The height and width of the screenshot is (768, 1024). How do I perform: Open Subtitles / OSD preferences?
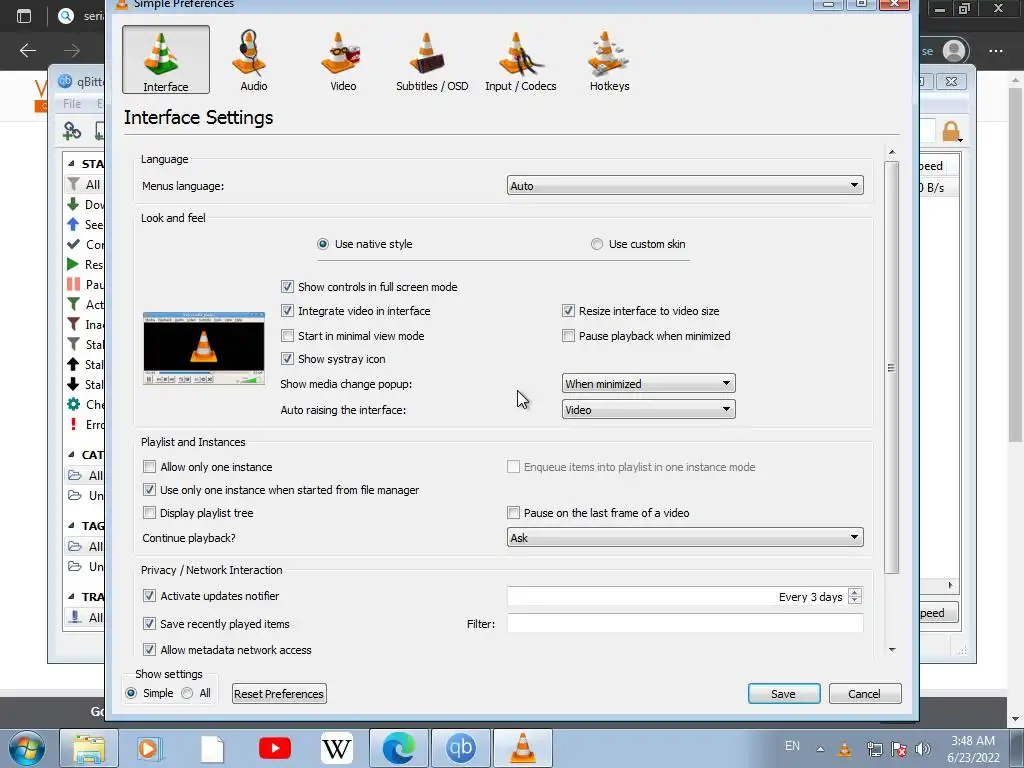pyautogui.click(x=432, y=60)
